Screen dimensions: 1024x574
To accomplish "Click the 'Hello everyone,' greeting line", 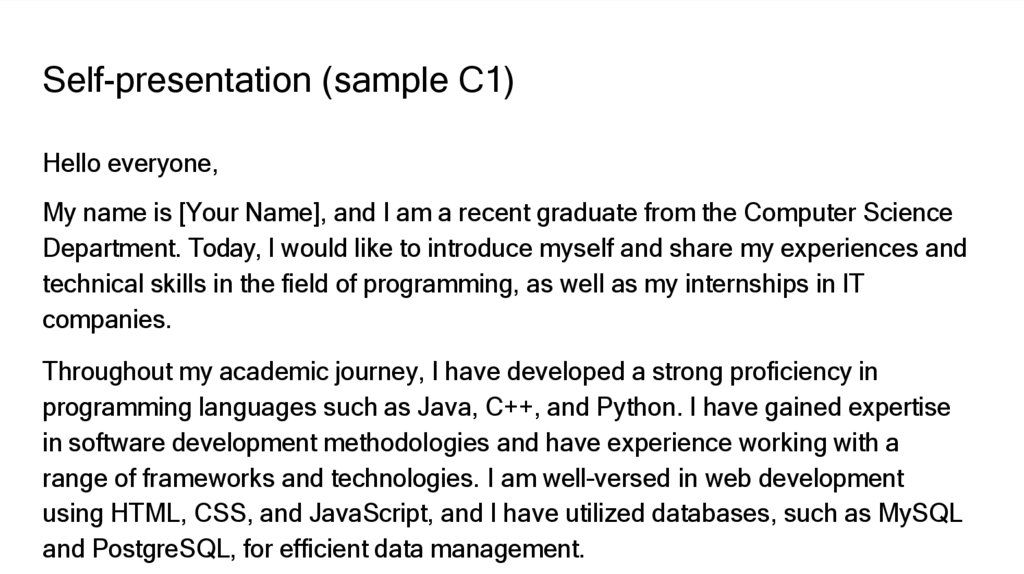I will pos(130,163).
